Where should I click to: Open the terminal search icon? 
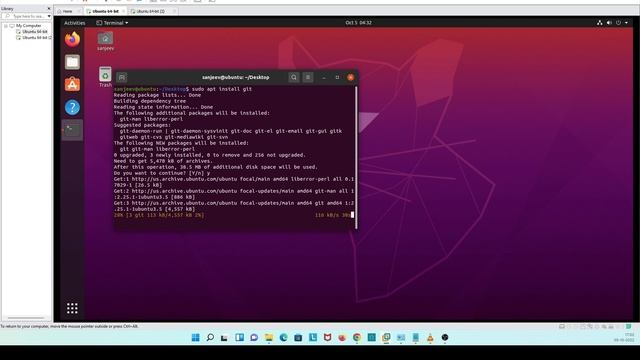click(293, 77)
